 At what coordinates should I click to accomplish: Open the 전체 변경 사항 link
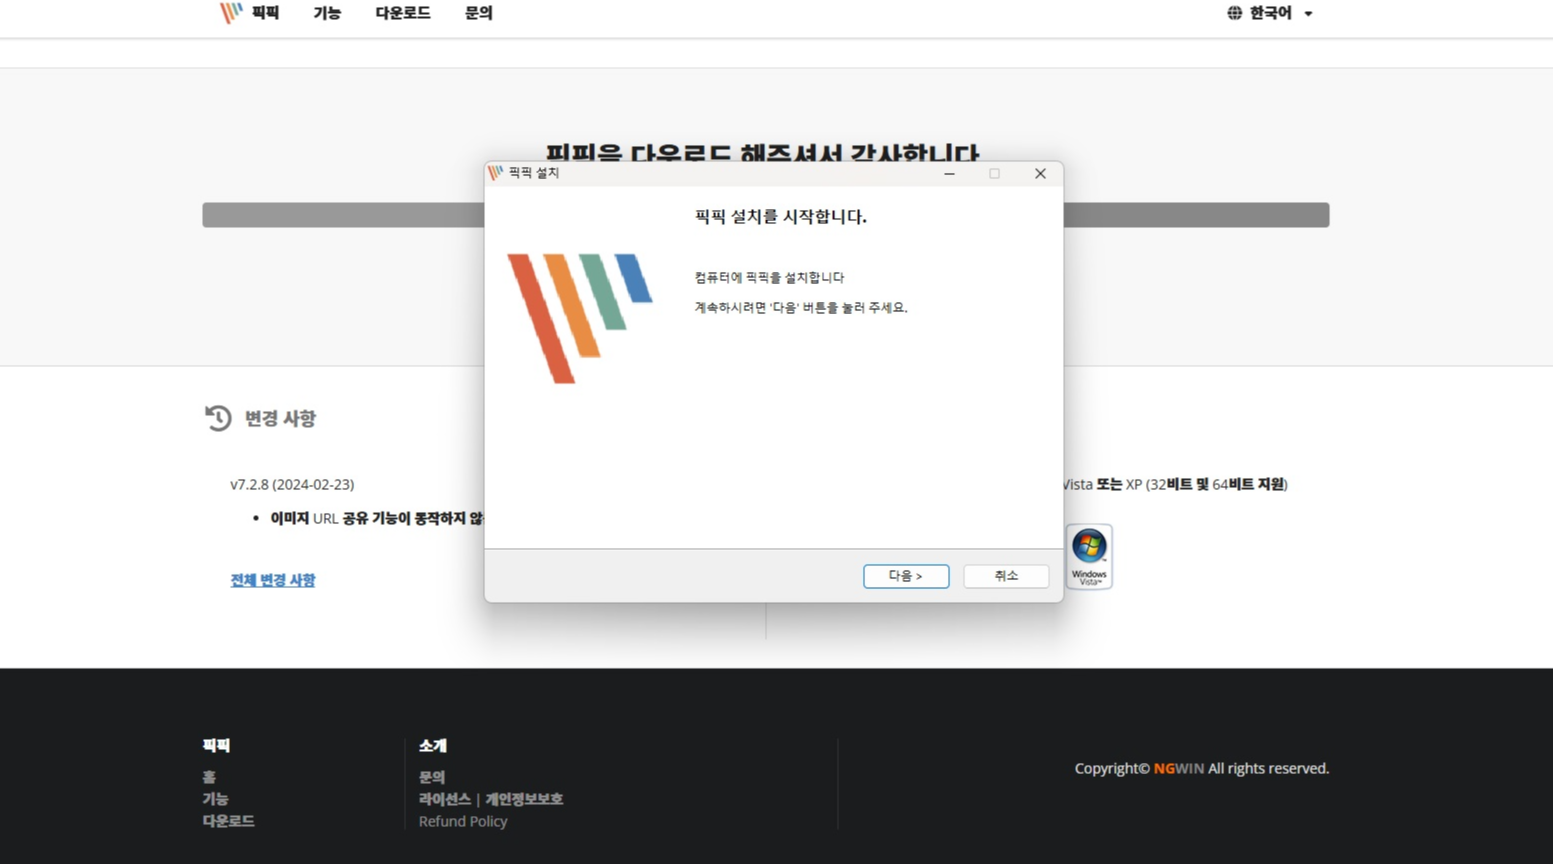273,580
